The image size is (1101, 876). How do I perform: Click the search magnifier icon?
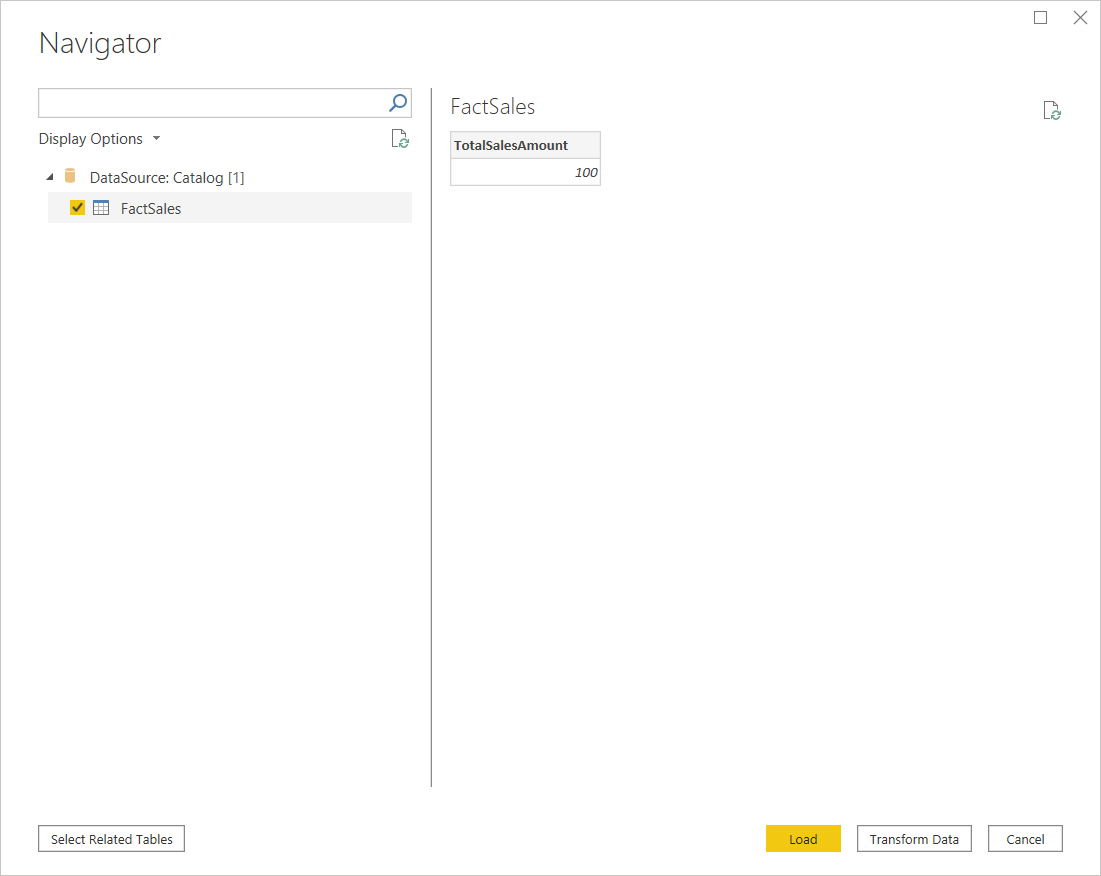(398, 103)
